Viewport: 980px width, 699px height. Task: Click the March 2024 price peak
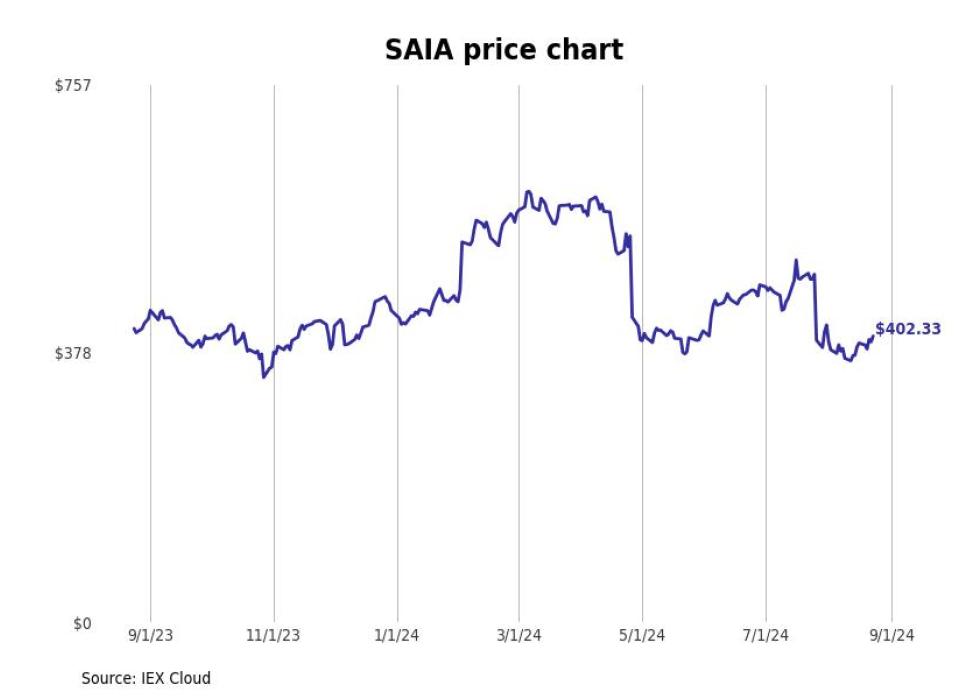point(528,192)
